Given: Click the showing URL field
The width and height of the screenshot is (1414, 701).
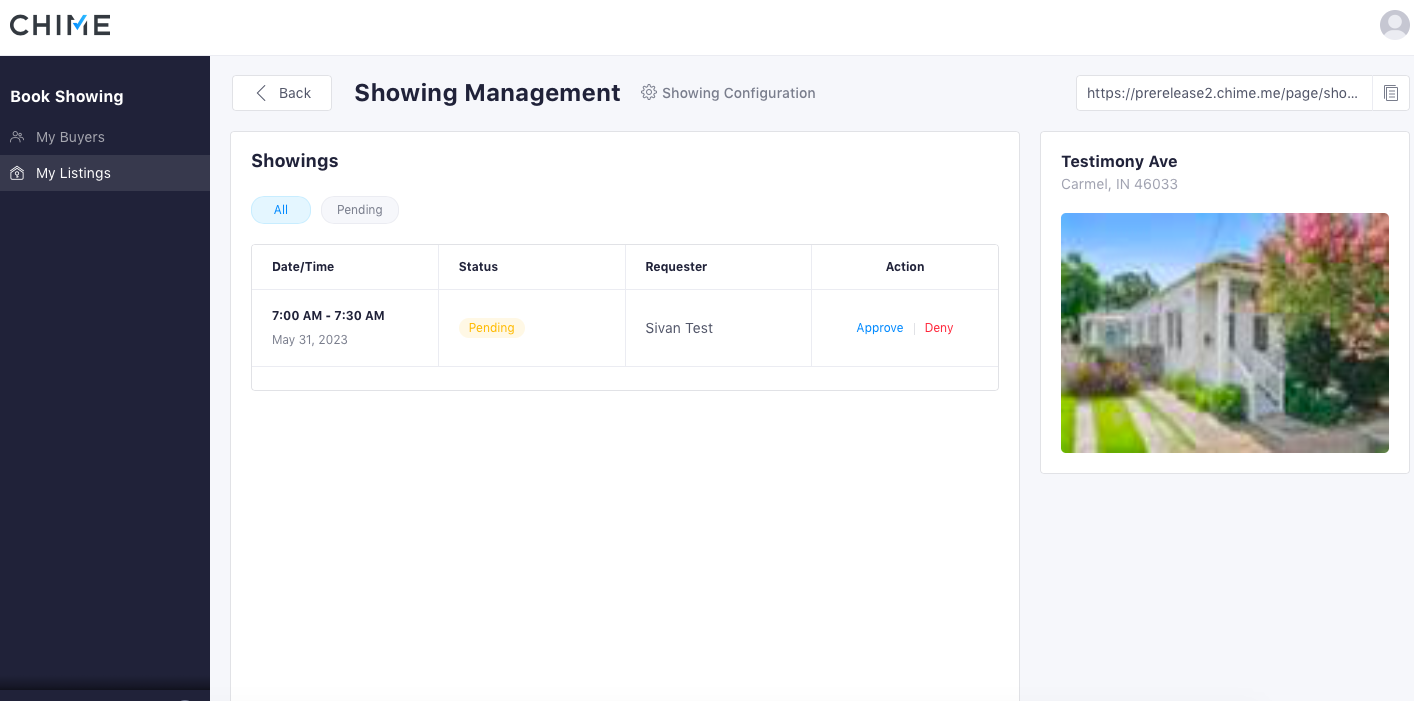Looking at the screenshot, I should pos(1224,93).
